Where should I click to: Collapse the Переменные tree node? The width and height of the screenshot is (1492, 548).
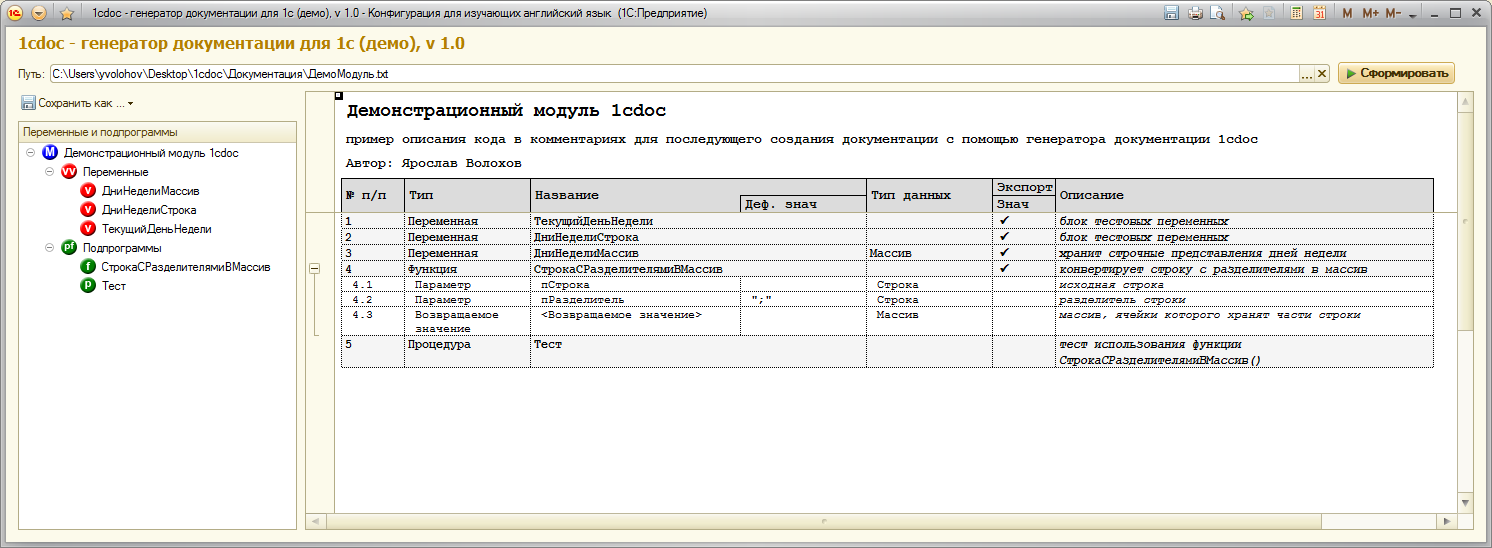point(50,172)
